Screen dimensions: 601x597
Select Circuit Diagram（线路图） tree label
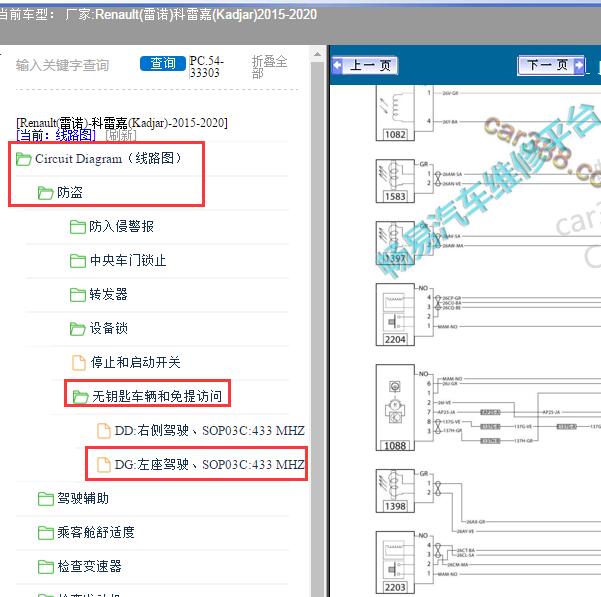pos(108,158)
